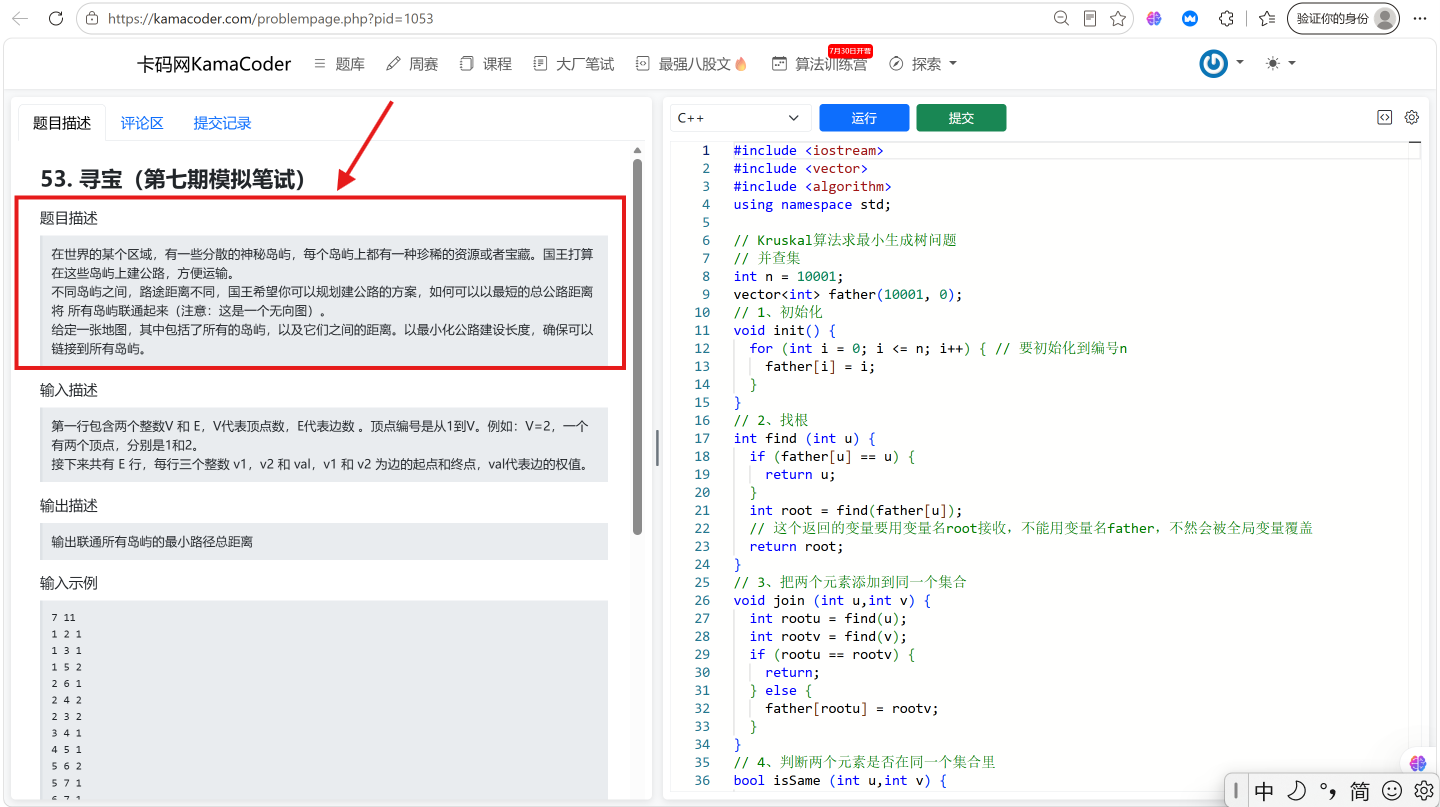This screenshot has height=807, width=1440.
Task: Click the blue 运行 button
Action: pyautogui.click(x=864, y=118)
